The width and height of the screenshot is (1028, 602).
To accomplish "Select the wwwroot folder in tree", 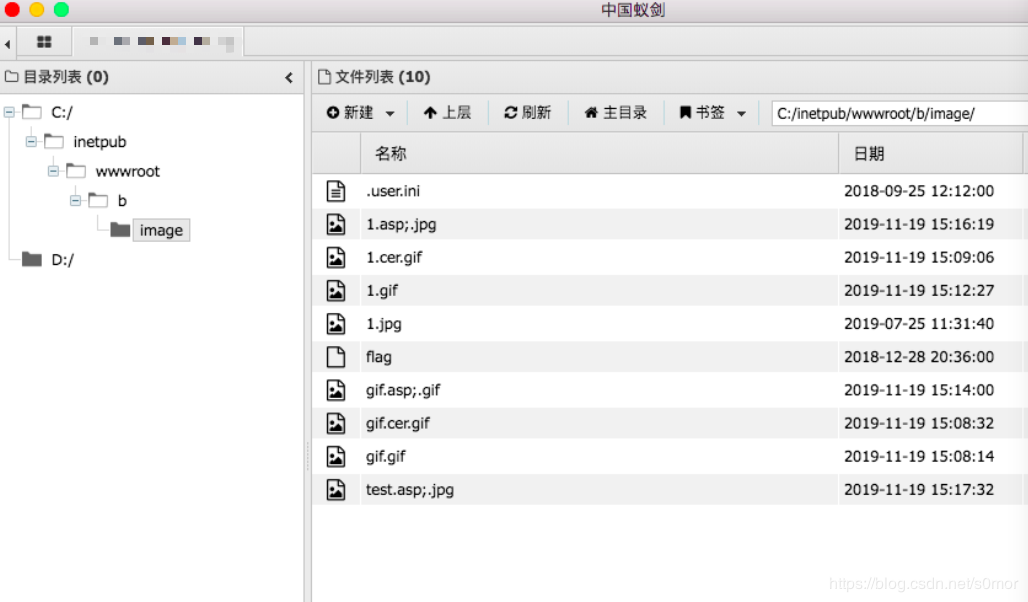I will pyautogui.click(x=127, y=171).
